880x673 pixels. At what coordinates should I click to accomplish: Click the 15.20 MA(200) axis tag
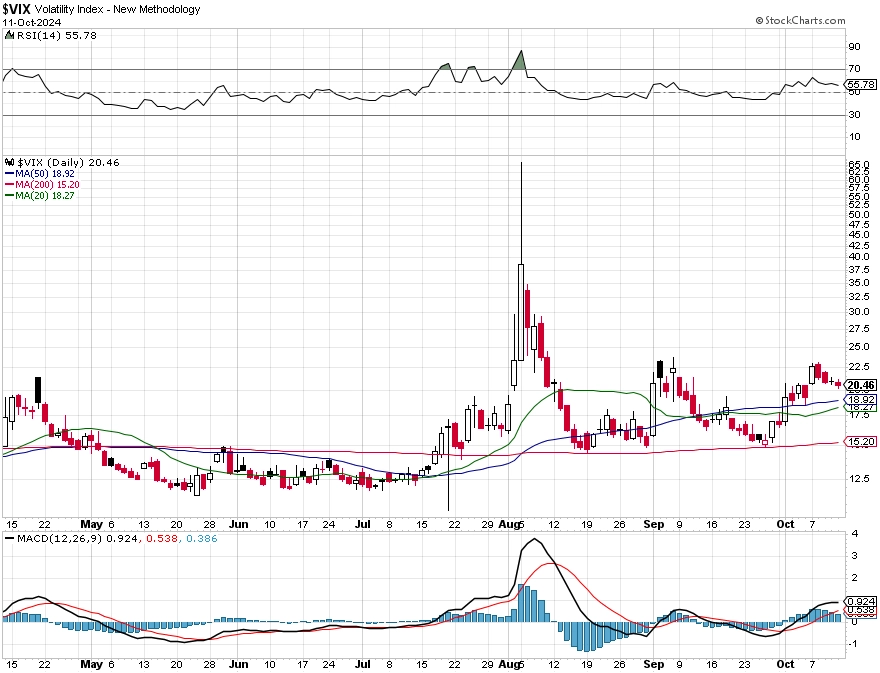coord(861,442)
